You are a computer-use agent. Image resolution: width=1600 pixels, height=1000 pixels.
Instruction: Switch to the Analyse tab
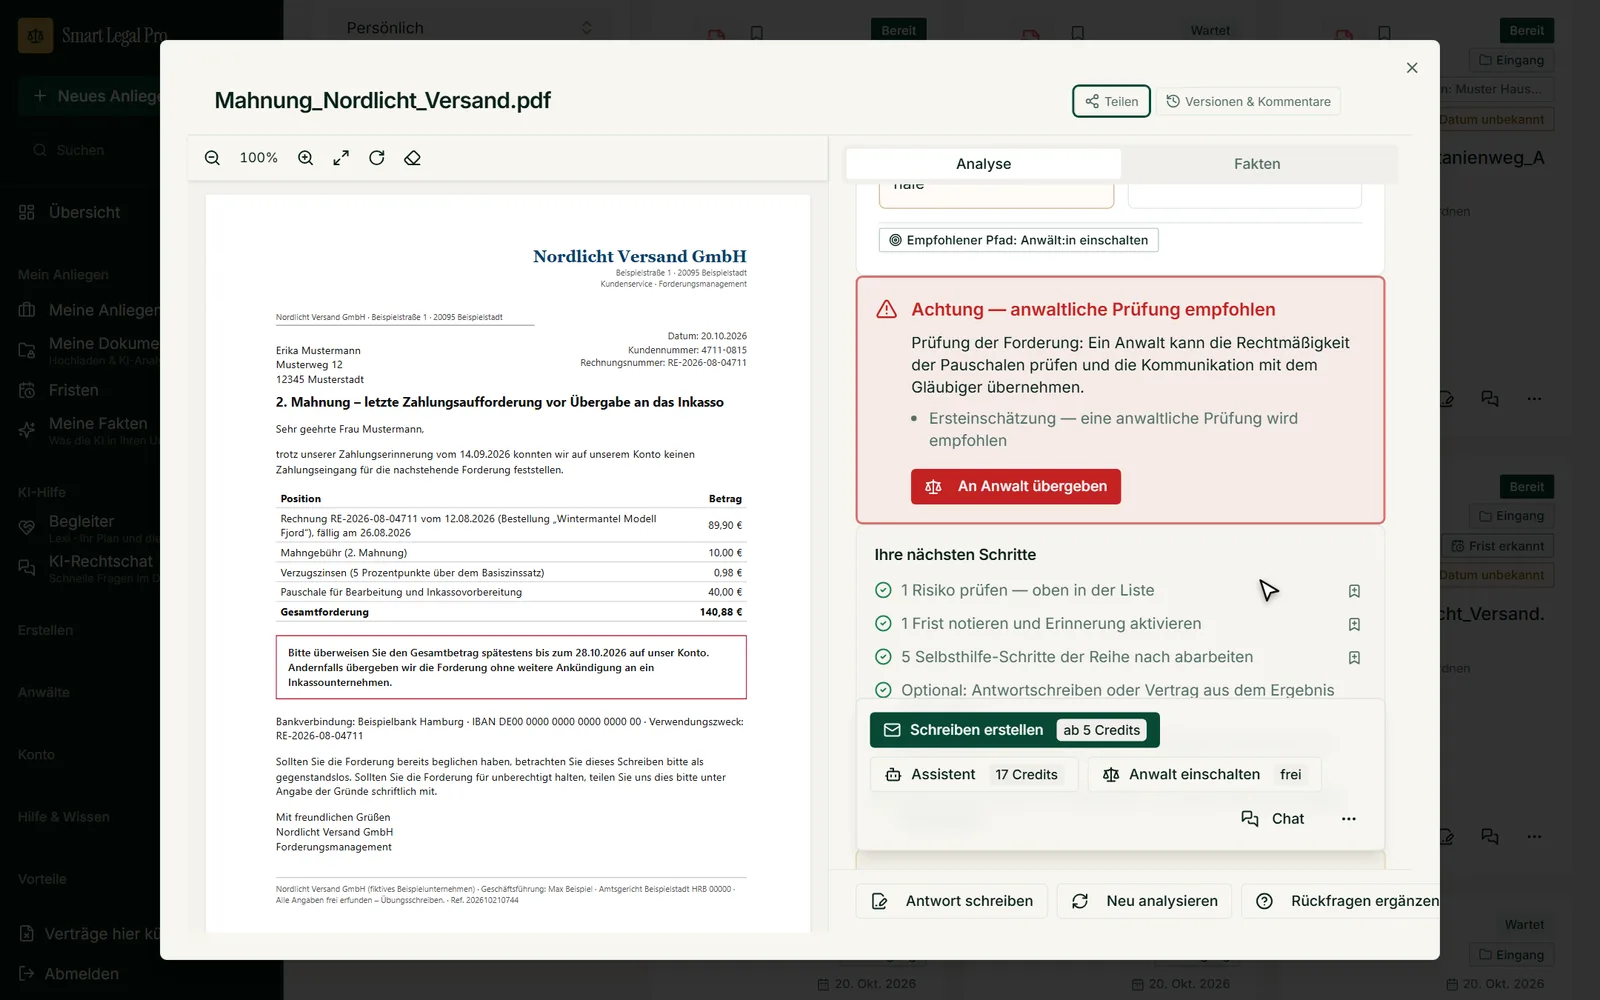983,164
